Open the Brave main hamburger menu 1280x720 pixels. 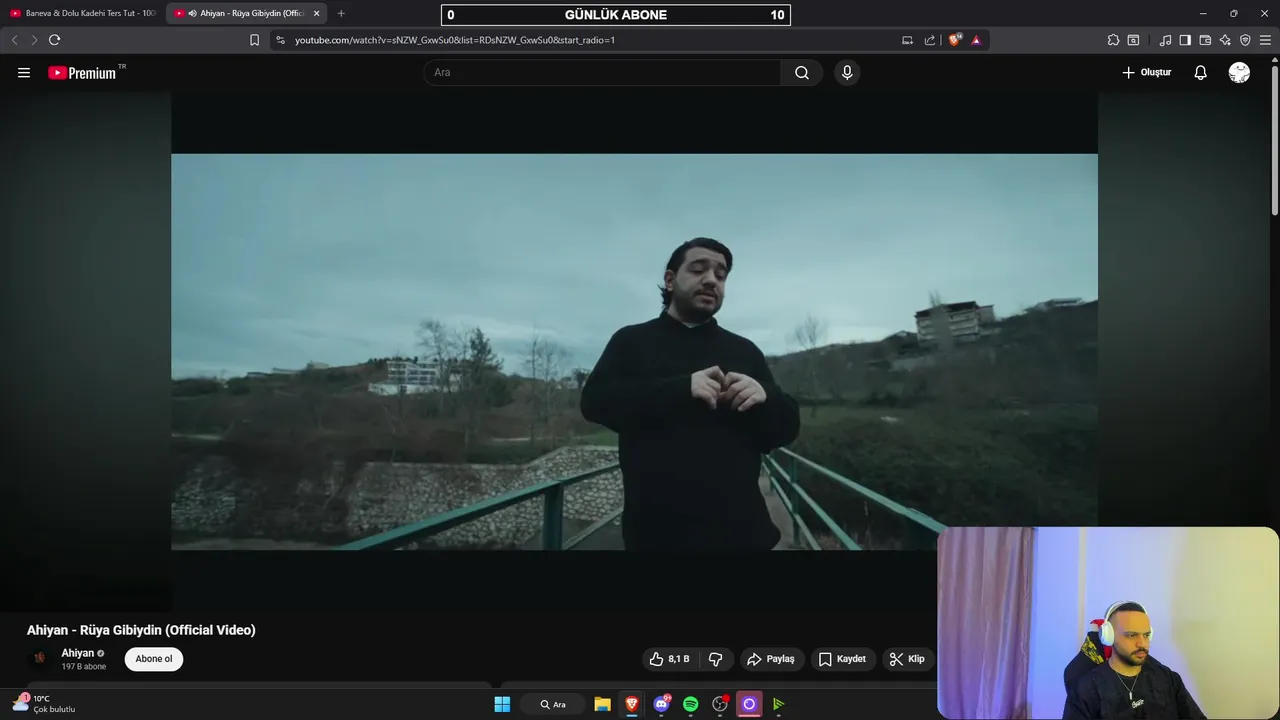coord(1266,40)
